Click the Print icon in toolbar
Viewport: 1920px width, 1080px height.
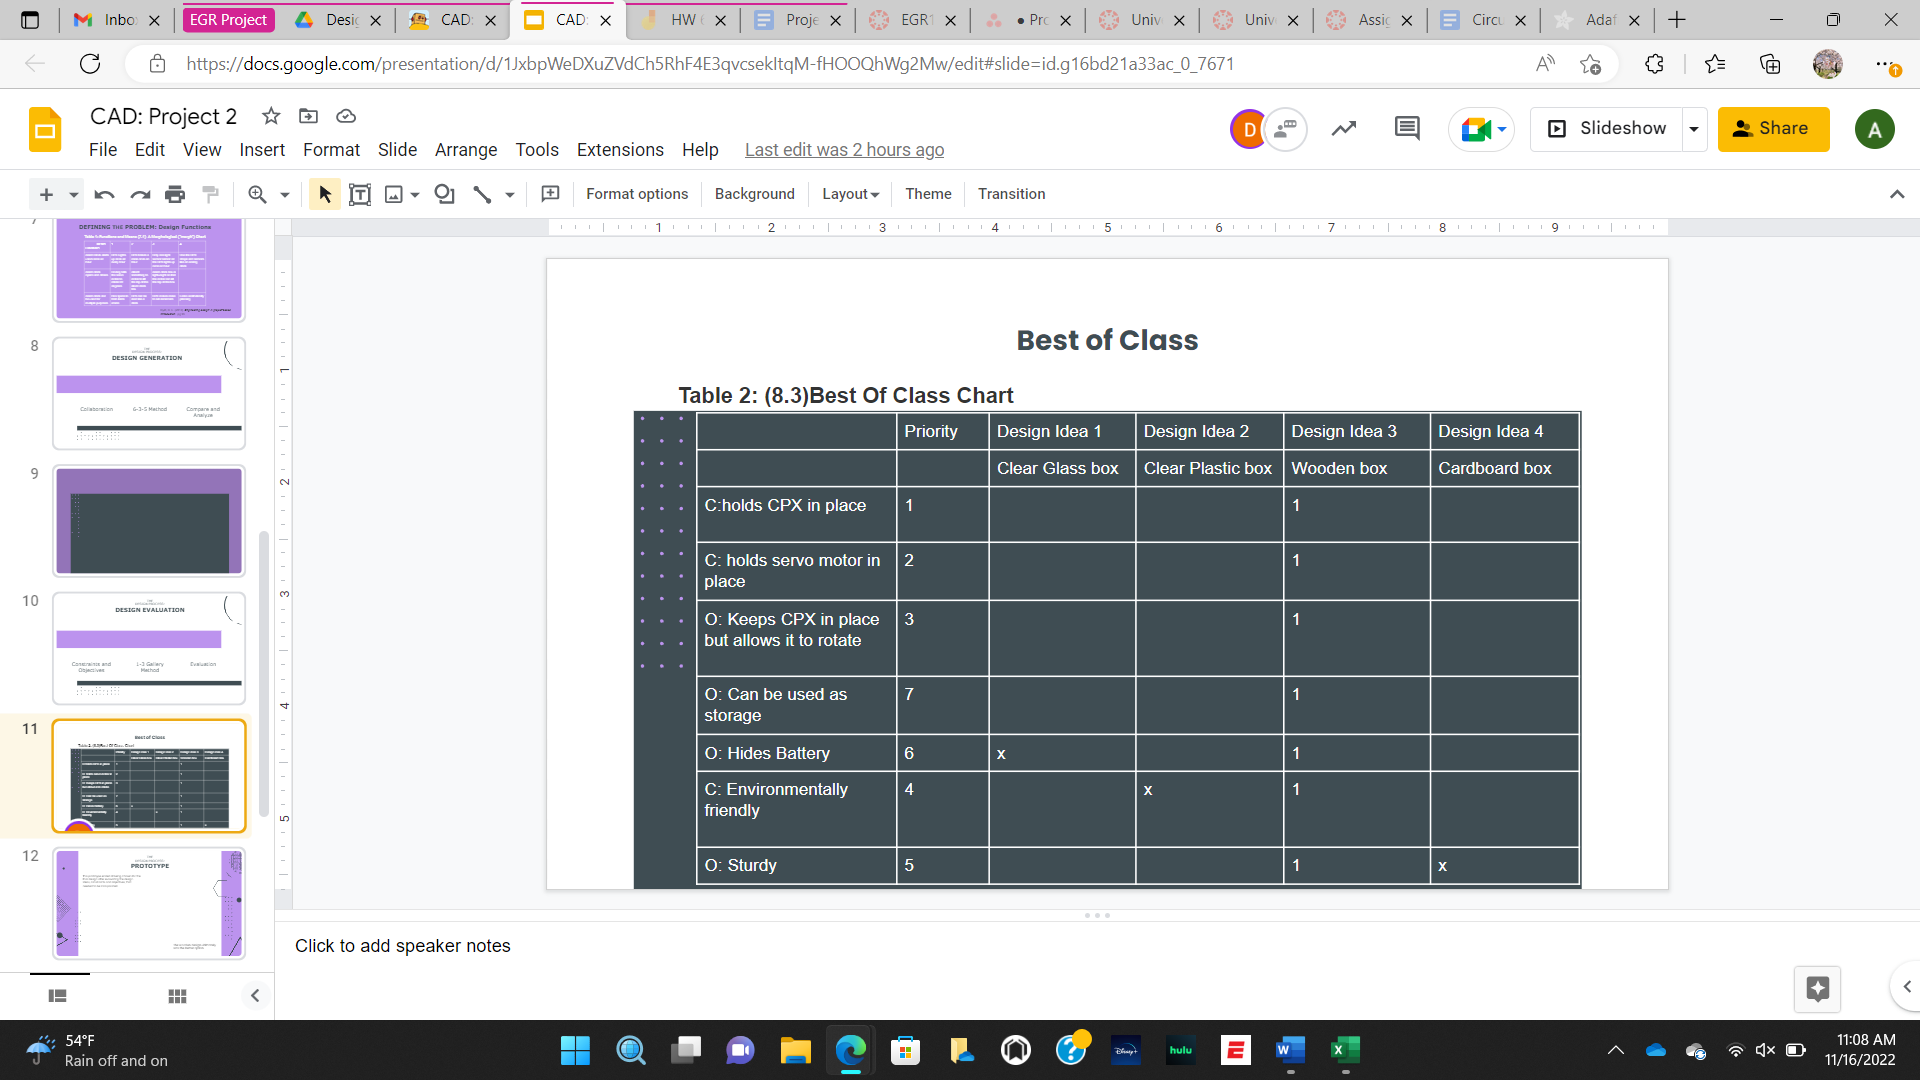click(175, 194)
